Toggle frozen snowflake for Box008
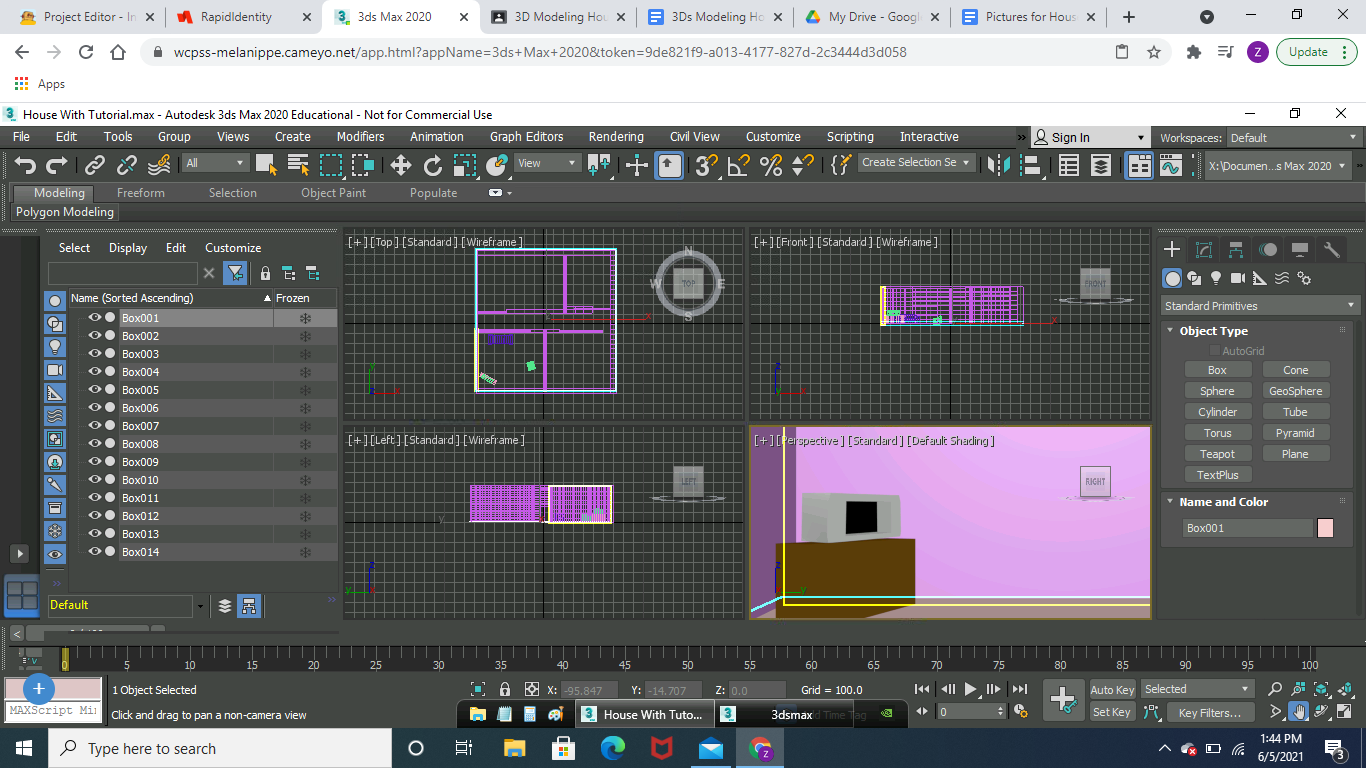 point(306,444)
